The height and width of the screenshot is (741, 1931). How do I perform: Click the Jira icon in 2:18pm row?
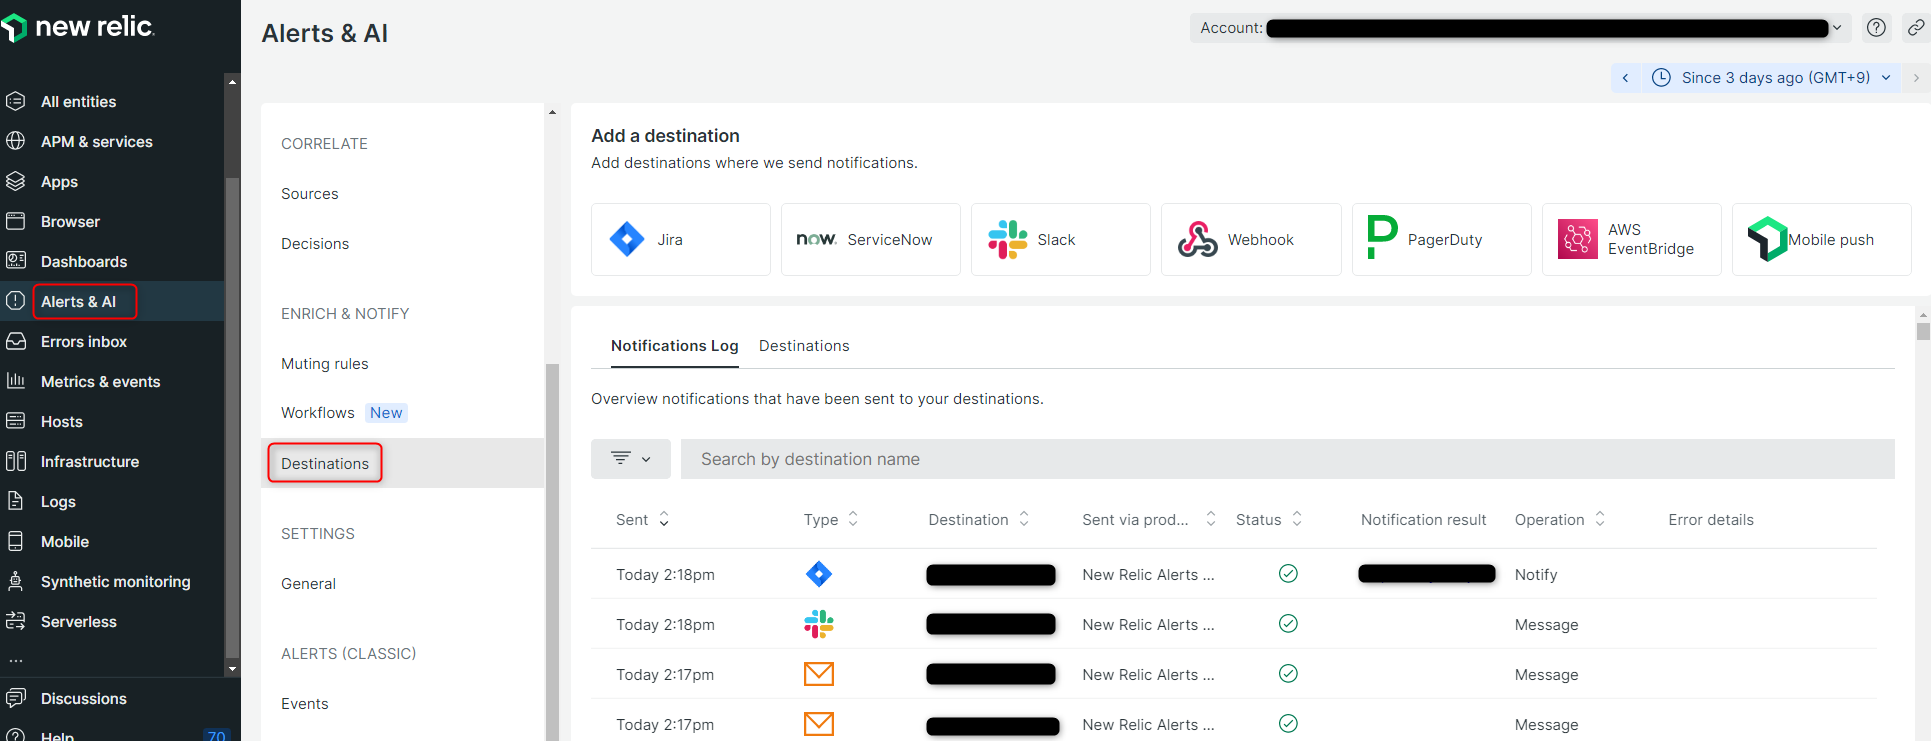pos(819,574)
